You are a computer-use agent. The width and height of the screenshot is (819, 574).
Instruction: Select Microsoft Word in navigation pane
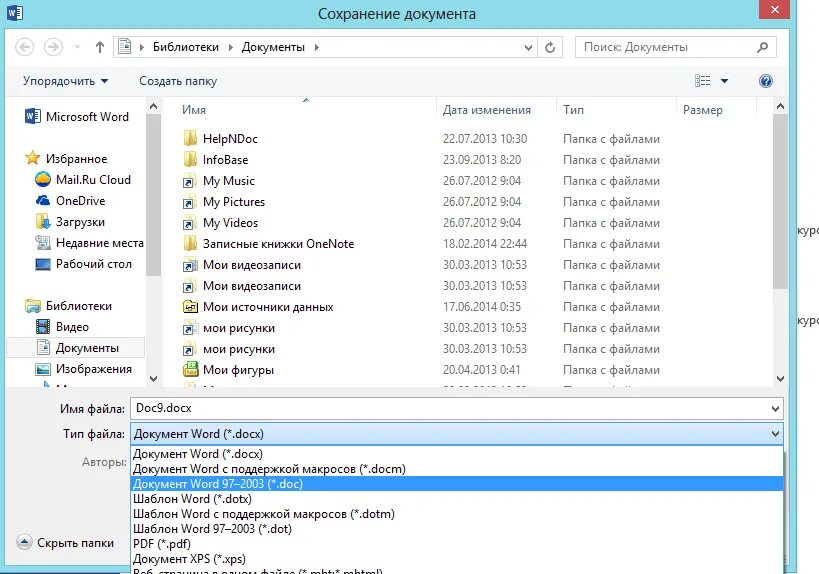(77, 116)
